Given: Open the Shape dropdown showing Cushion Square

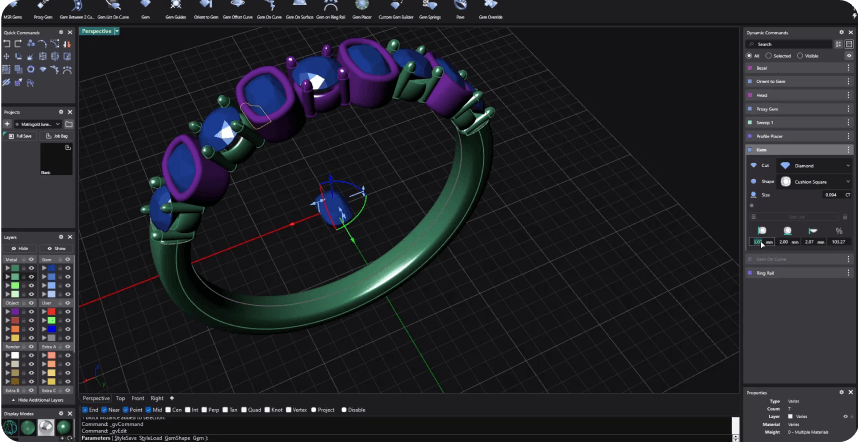Looking at the screenshot, I should pos(815,181).
